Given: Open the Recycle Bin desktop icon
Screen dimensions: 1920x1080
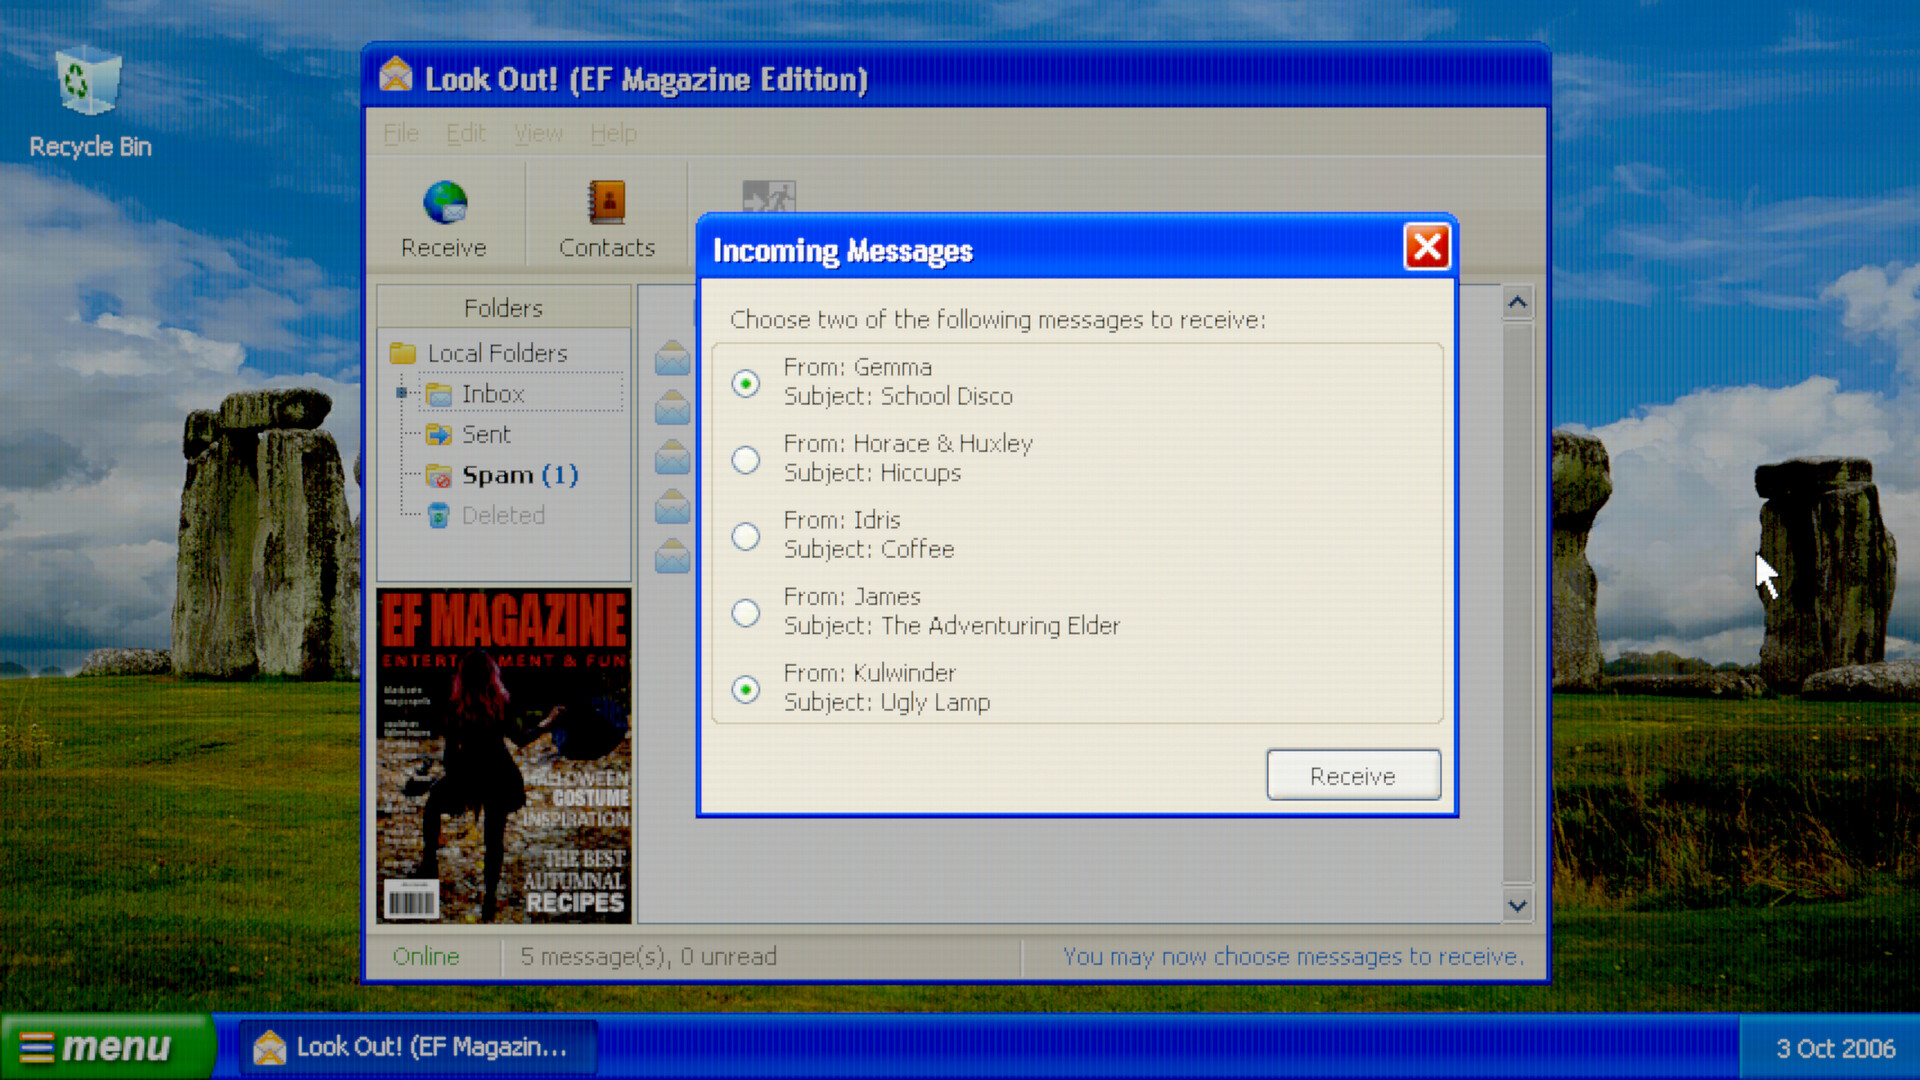Looking at the screenshot, I should coord(89,83).
